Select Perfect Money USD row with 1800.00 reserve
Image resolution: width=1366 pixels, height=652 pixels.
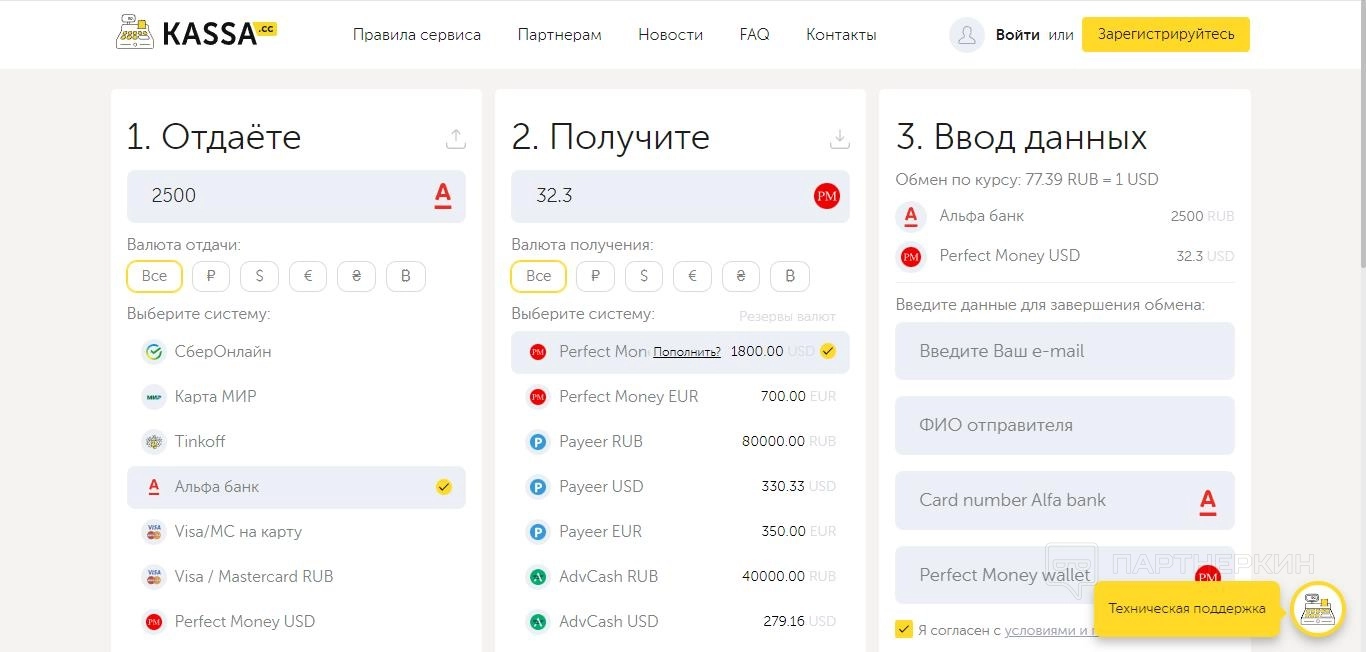(x=680, y=352)
